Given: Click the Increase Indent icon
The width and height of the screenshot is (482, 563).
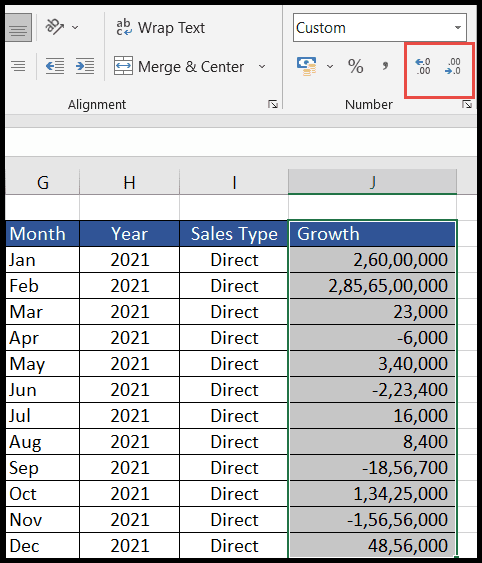Looking at the screenshot, I should click(85, 66).
